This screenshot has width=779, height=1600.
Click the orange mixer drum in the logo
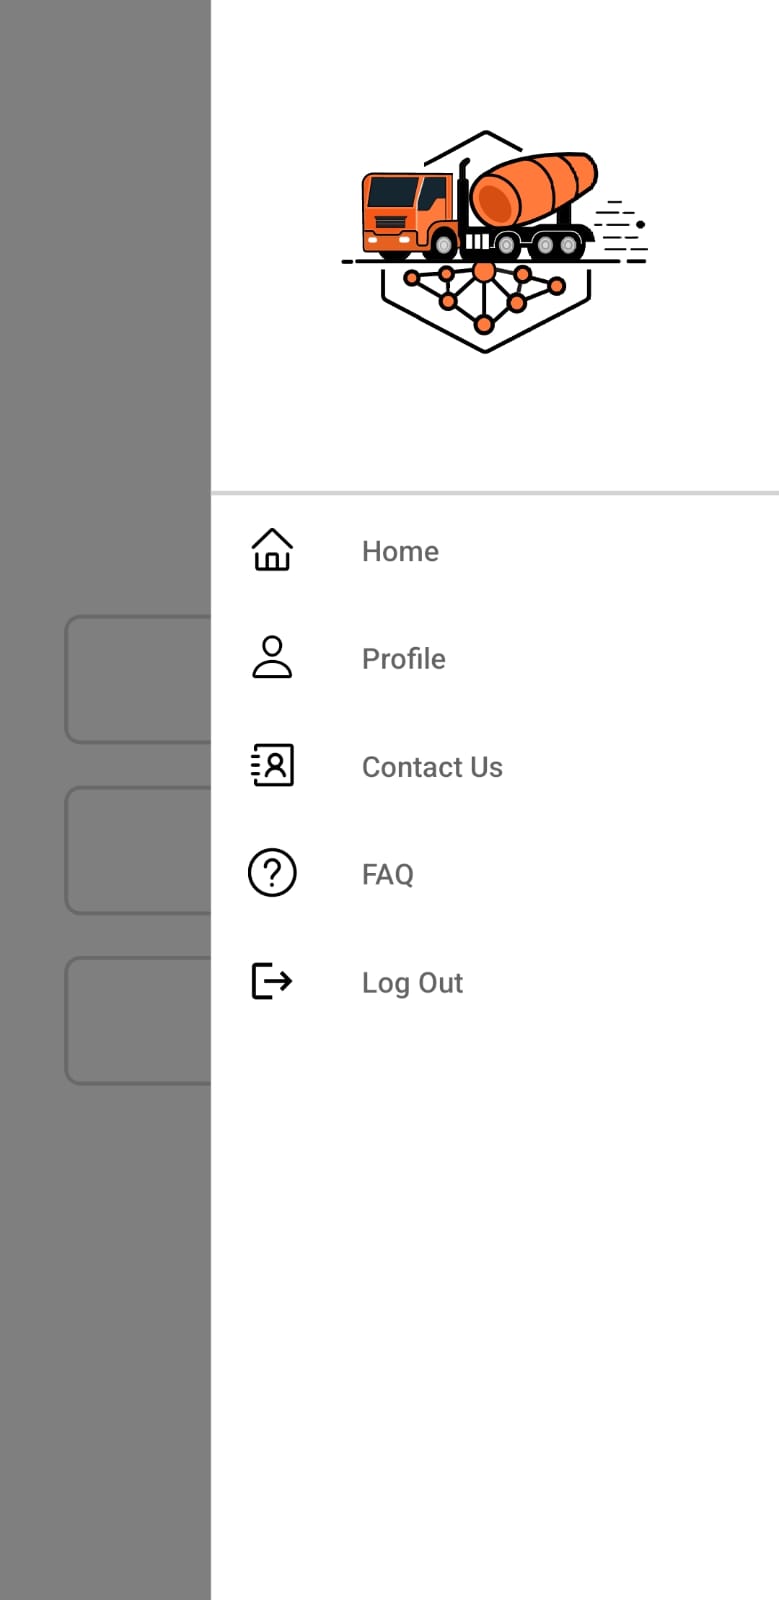pos(533,189)
